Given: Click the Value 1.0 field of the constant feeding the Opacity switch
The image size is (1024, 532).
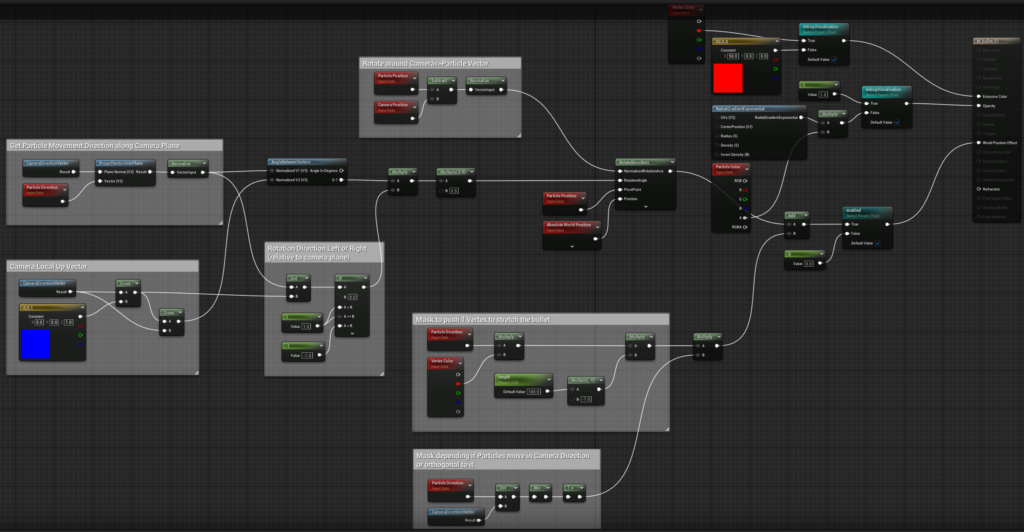Looking at the screenshot, I should click(x=823, y=95).
